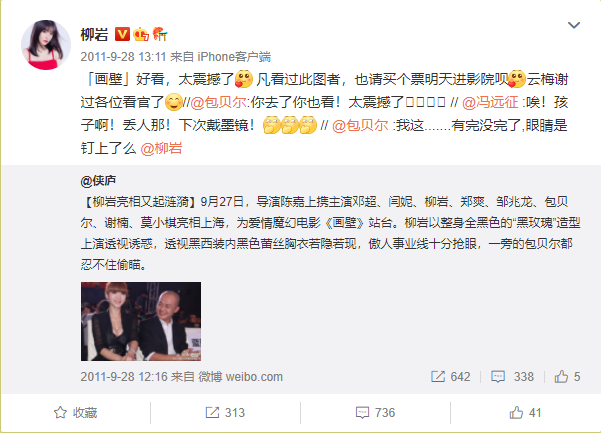Viewport: 601px width, 433px height.
Task: Click the orange V verified badge
Action: (122, 34)
